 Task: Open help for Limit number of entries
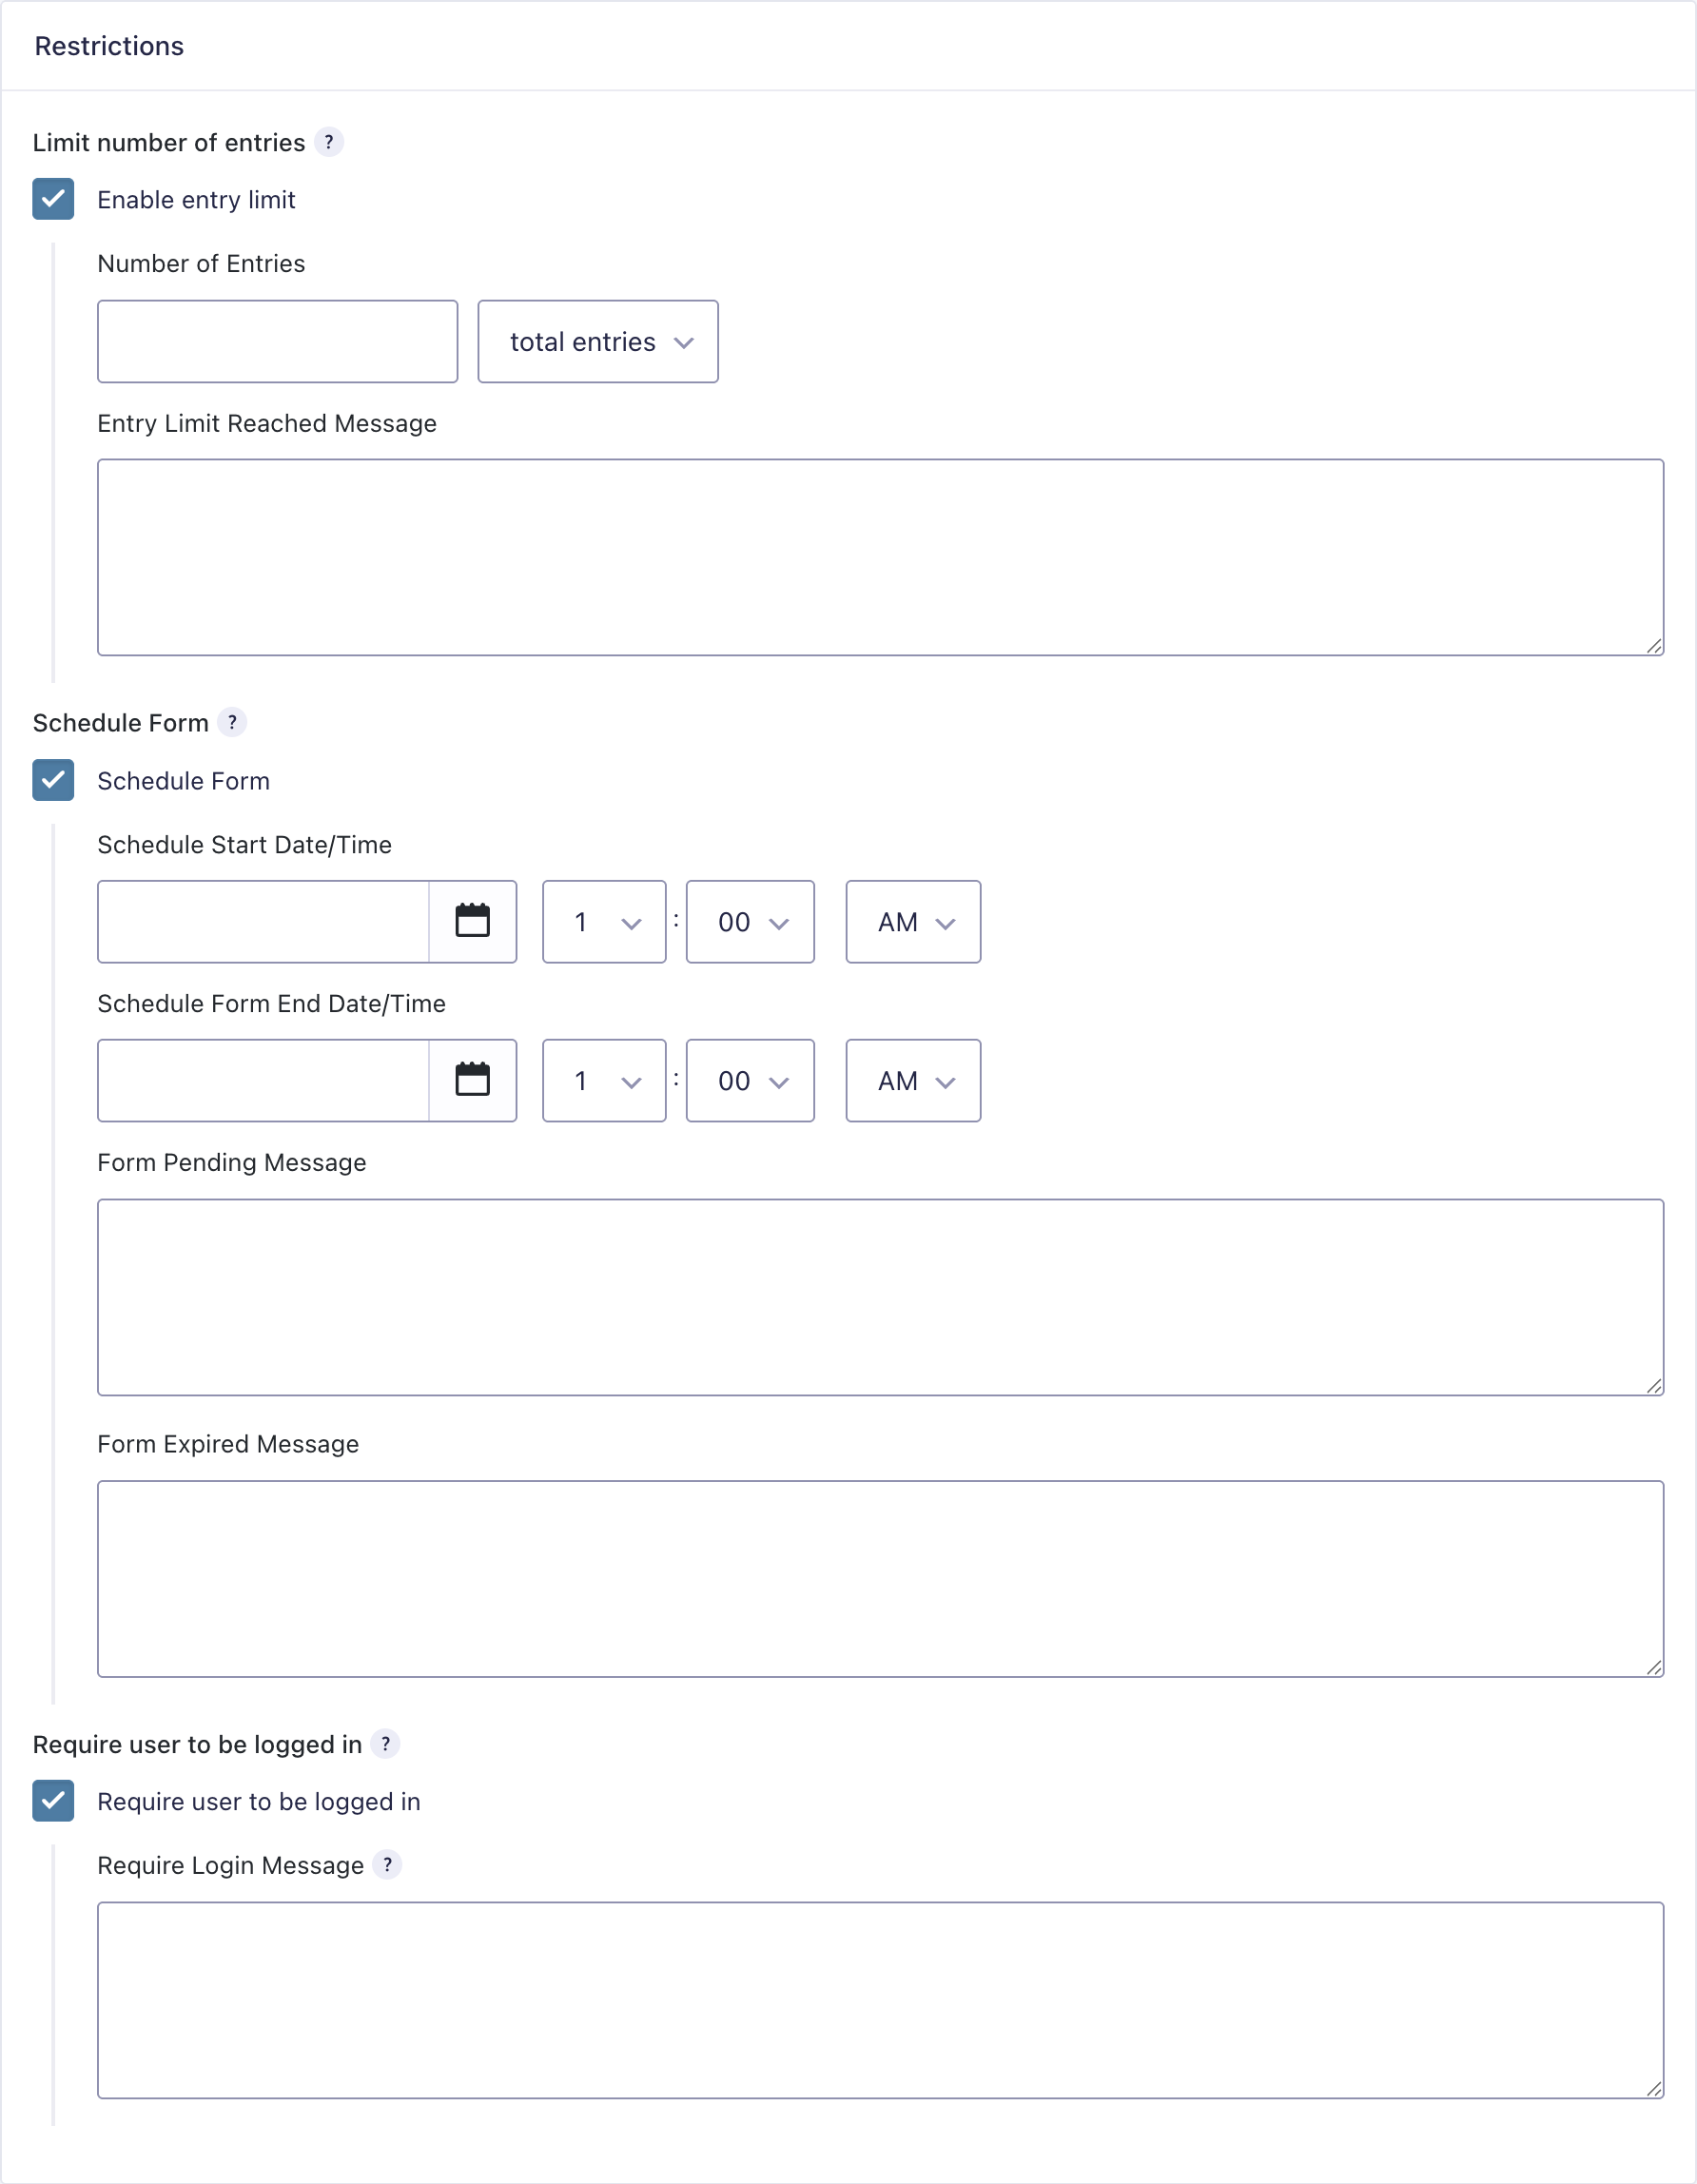click(330, 142)
